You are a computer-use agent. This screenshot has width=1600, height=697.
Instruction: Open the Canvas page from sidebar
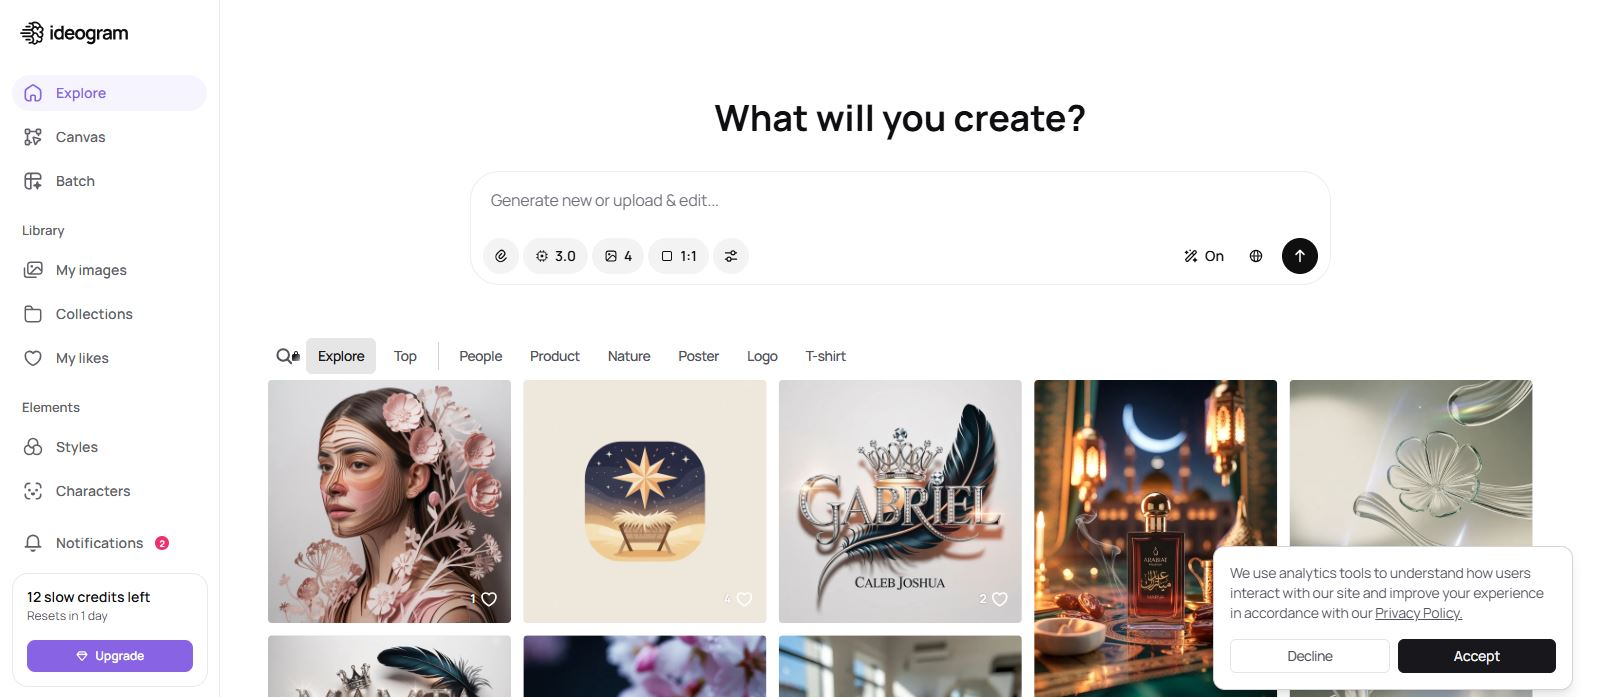pyautogui.click(x=80, y=137)
